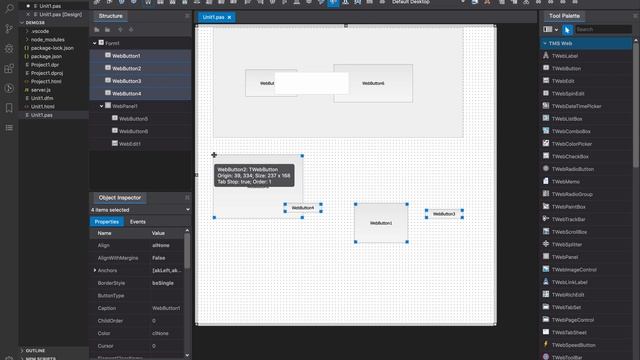Select the pointer tool in Tool Palette
Screen dimensions: 640x360
pos(567,29)
